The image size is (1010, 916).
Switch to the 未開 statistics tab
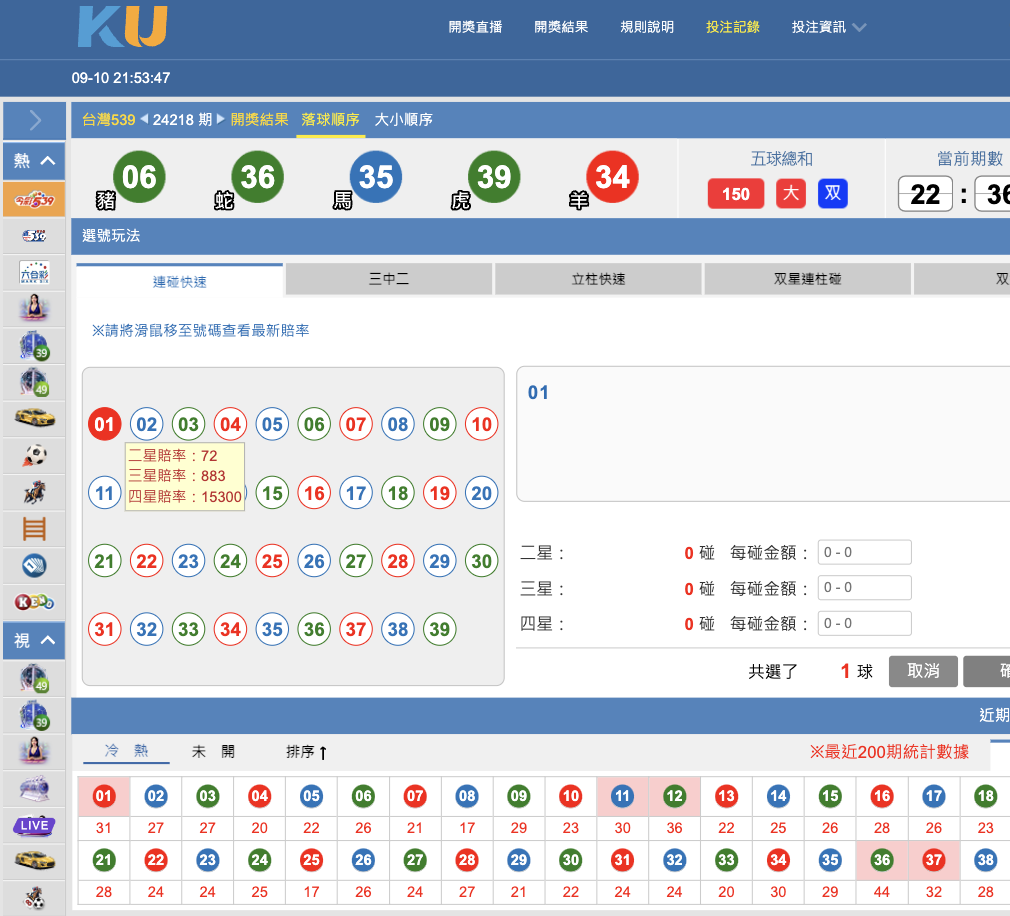pos(213,752)
